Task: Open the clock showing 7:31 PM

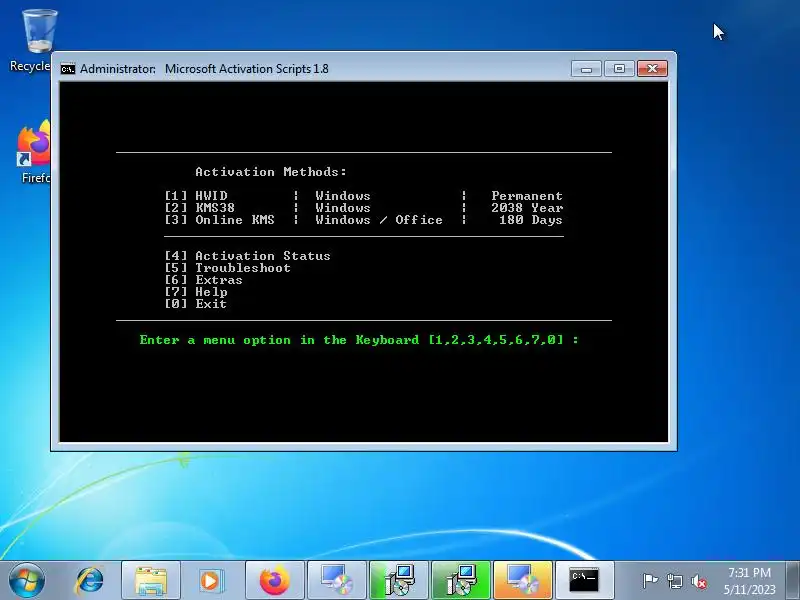Action: pos(749,581)
